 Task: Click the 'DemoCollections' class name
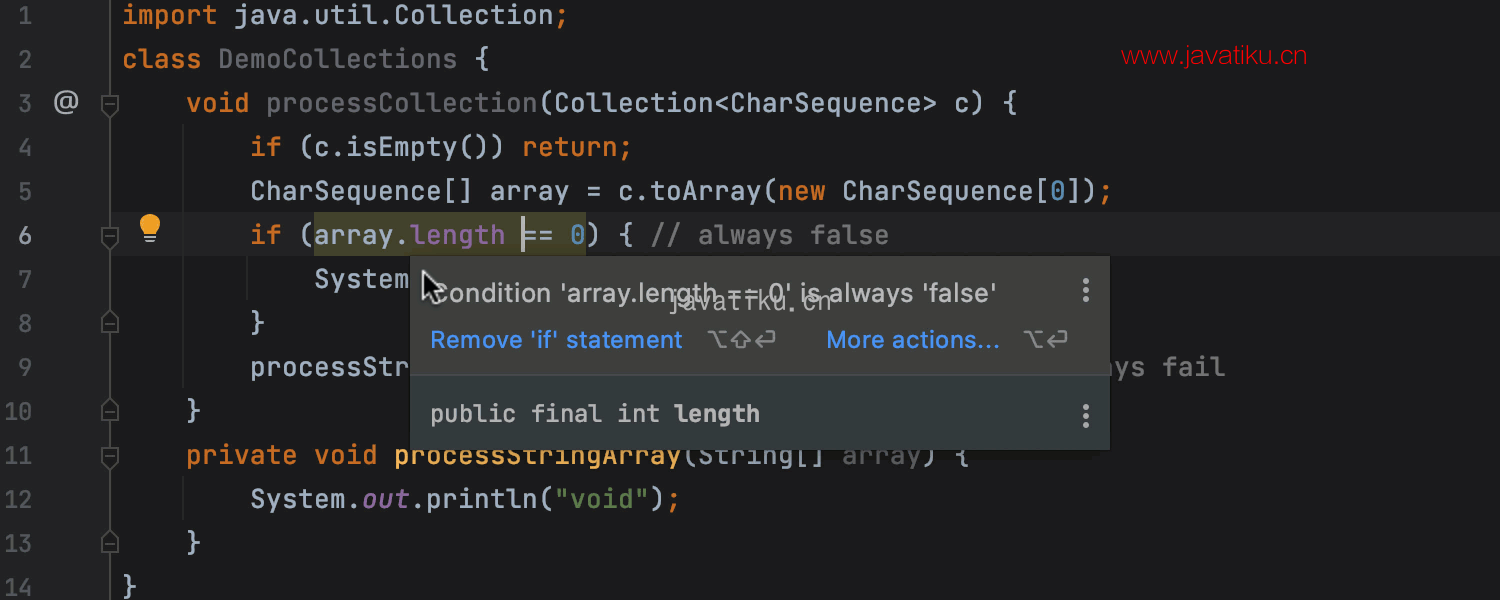338,59
